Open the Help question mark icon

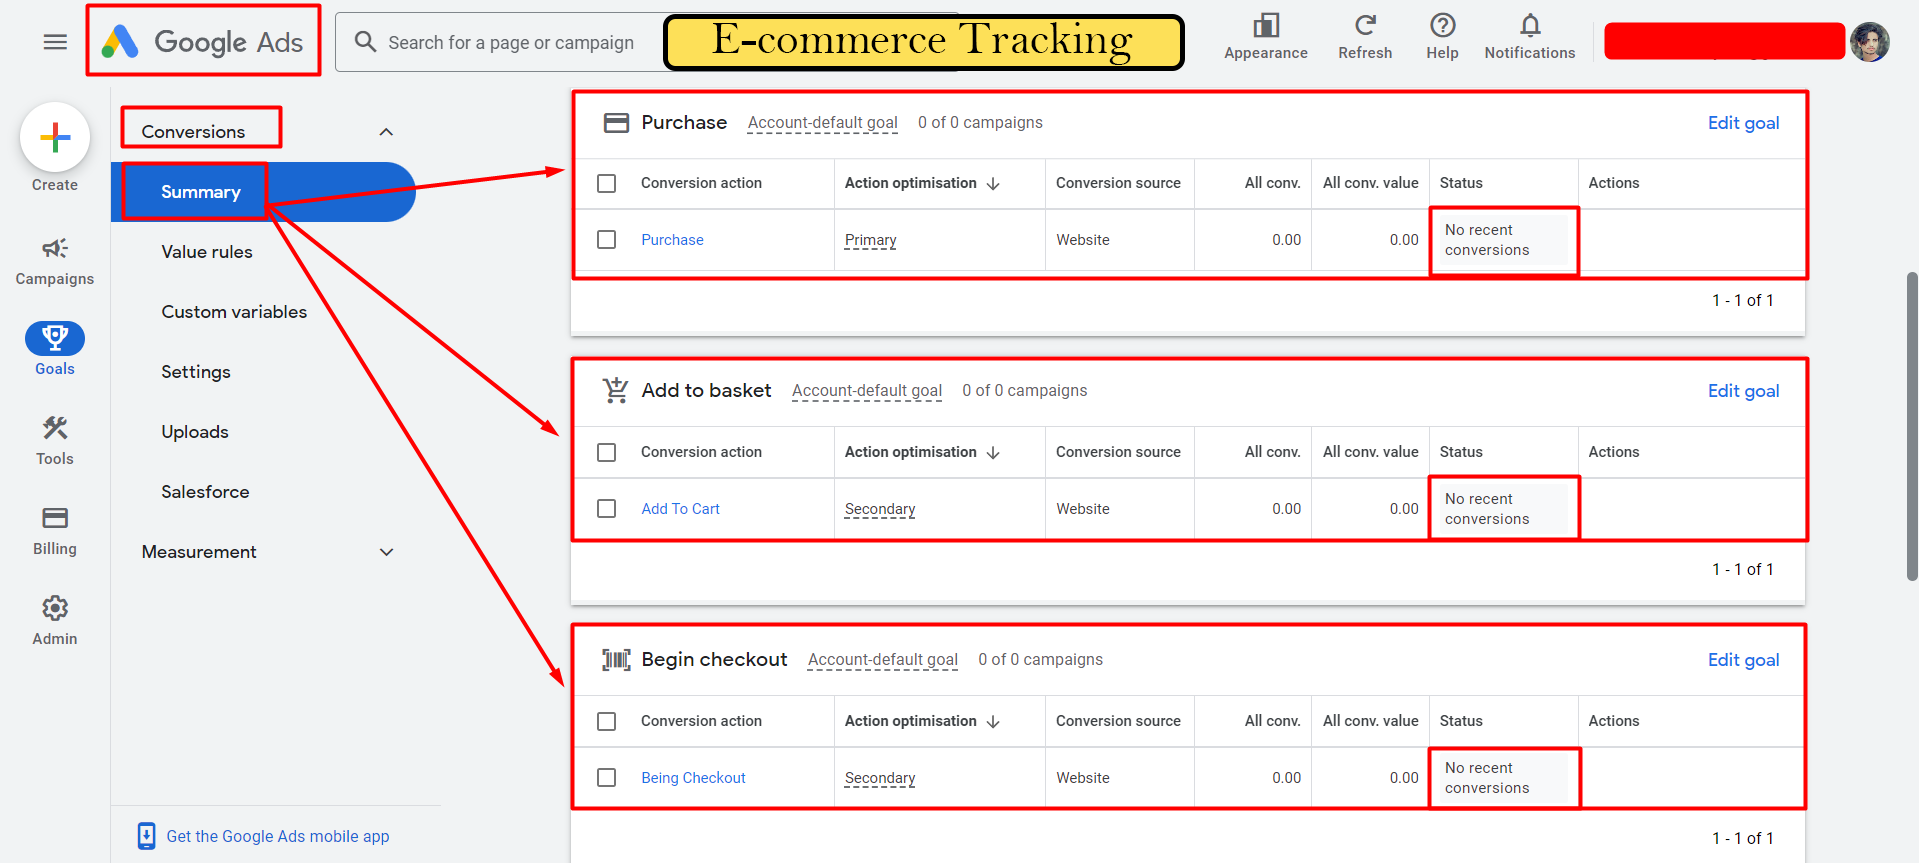point(1442,26)
